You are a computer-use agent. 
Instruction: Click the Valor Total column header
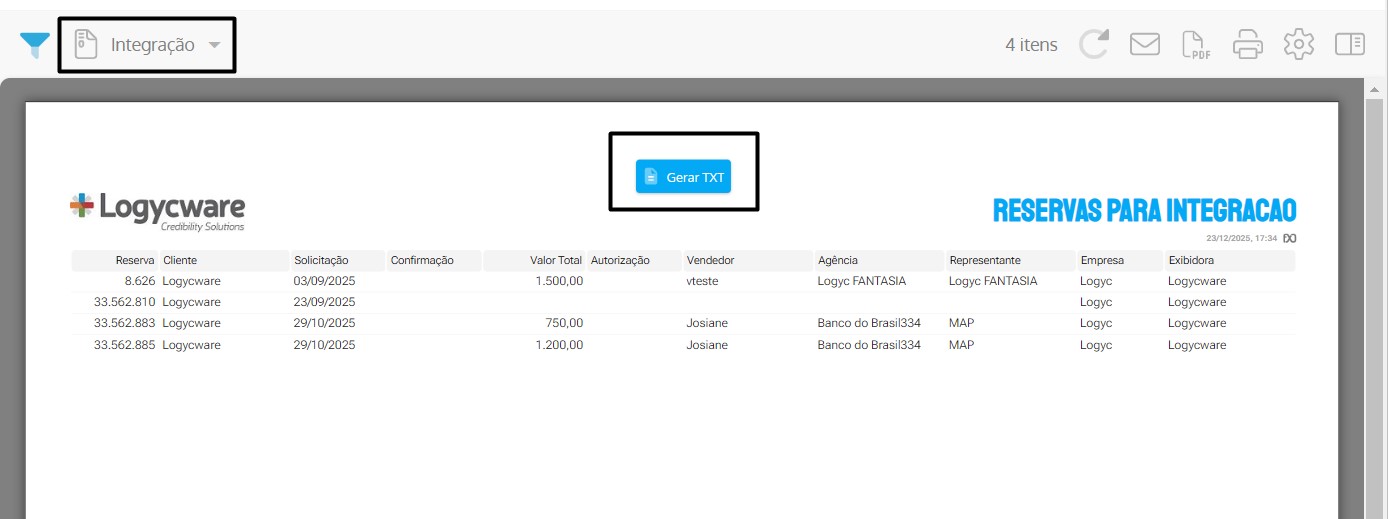555,260
